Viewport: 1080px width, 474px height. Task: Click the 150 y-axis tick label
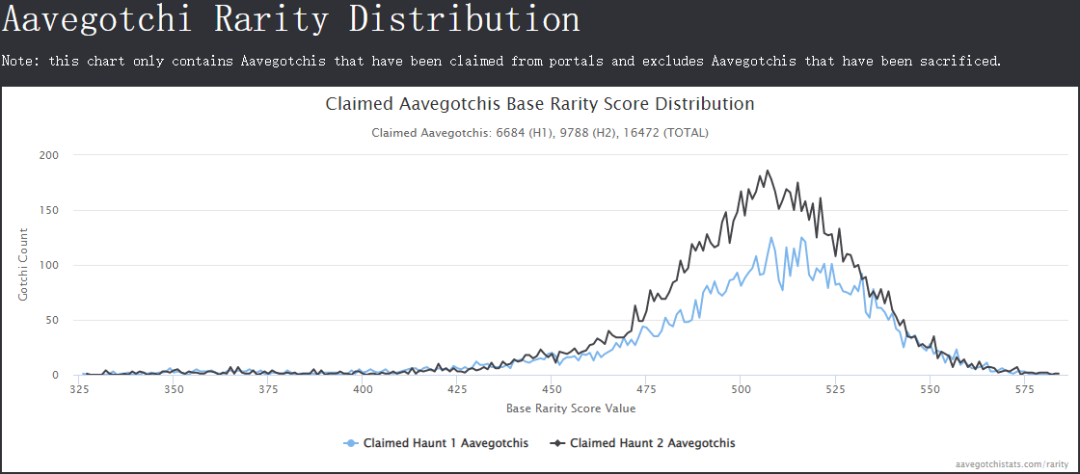pos(50,210)
